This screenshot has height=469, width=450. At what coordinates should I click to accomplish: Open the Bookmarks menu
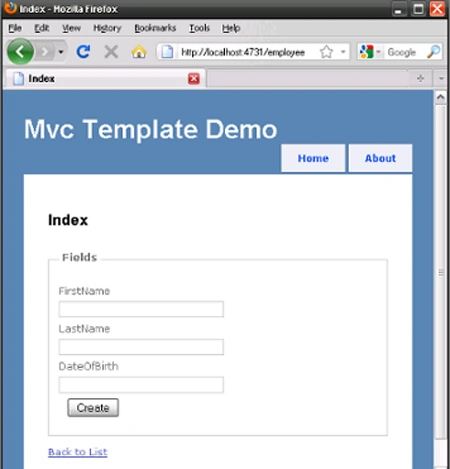(155, 28)
